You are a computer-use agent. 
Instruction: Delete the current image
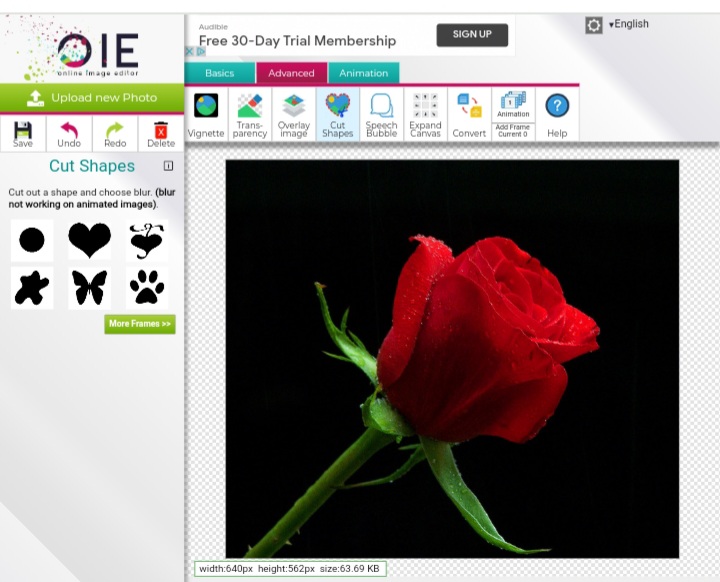coord(161,134)
